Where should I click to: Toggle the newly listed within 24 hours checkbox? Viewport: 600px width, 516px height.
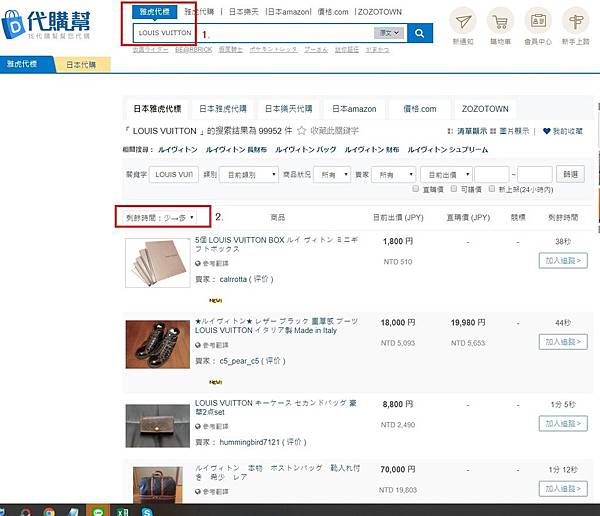point(492,189)
